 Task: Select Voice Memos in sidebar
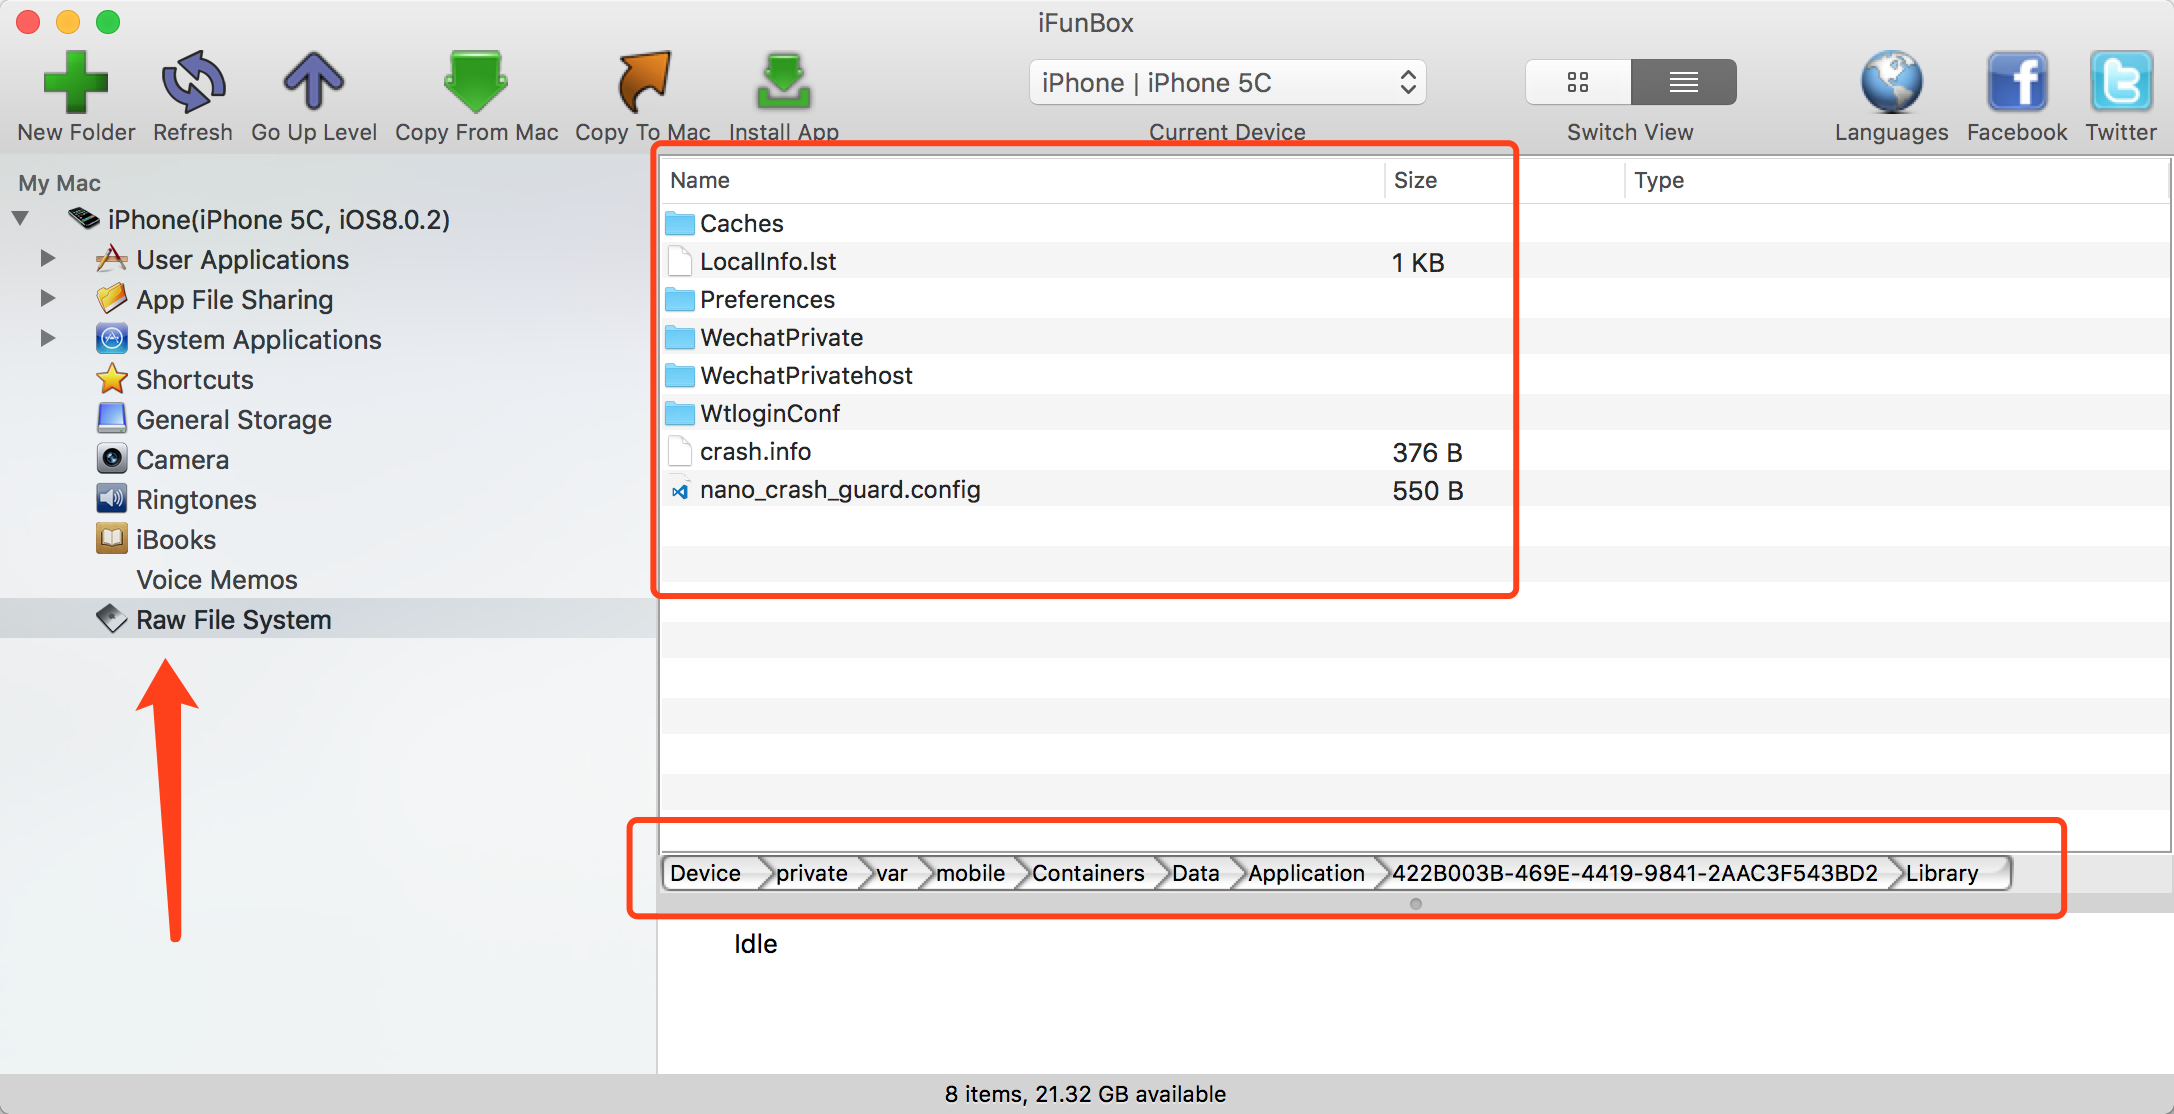pyautogui.click(x=217, y=580)
